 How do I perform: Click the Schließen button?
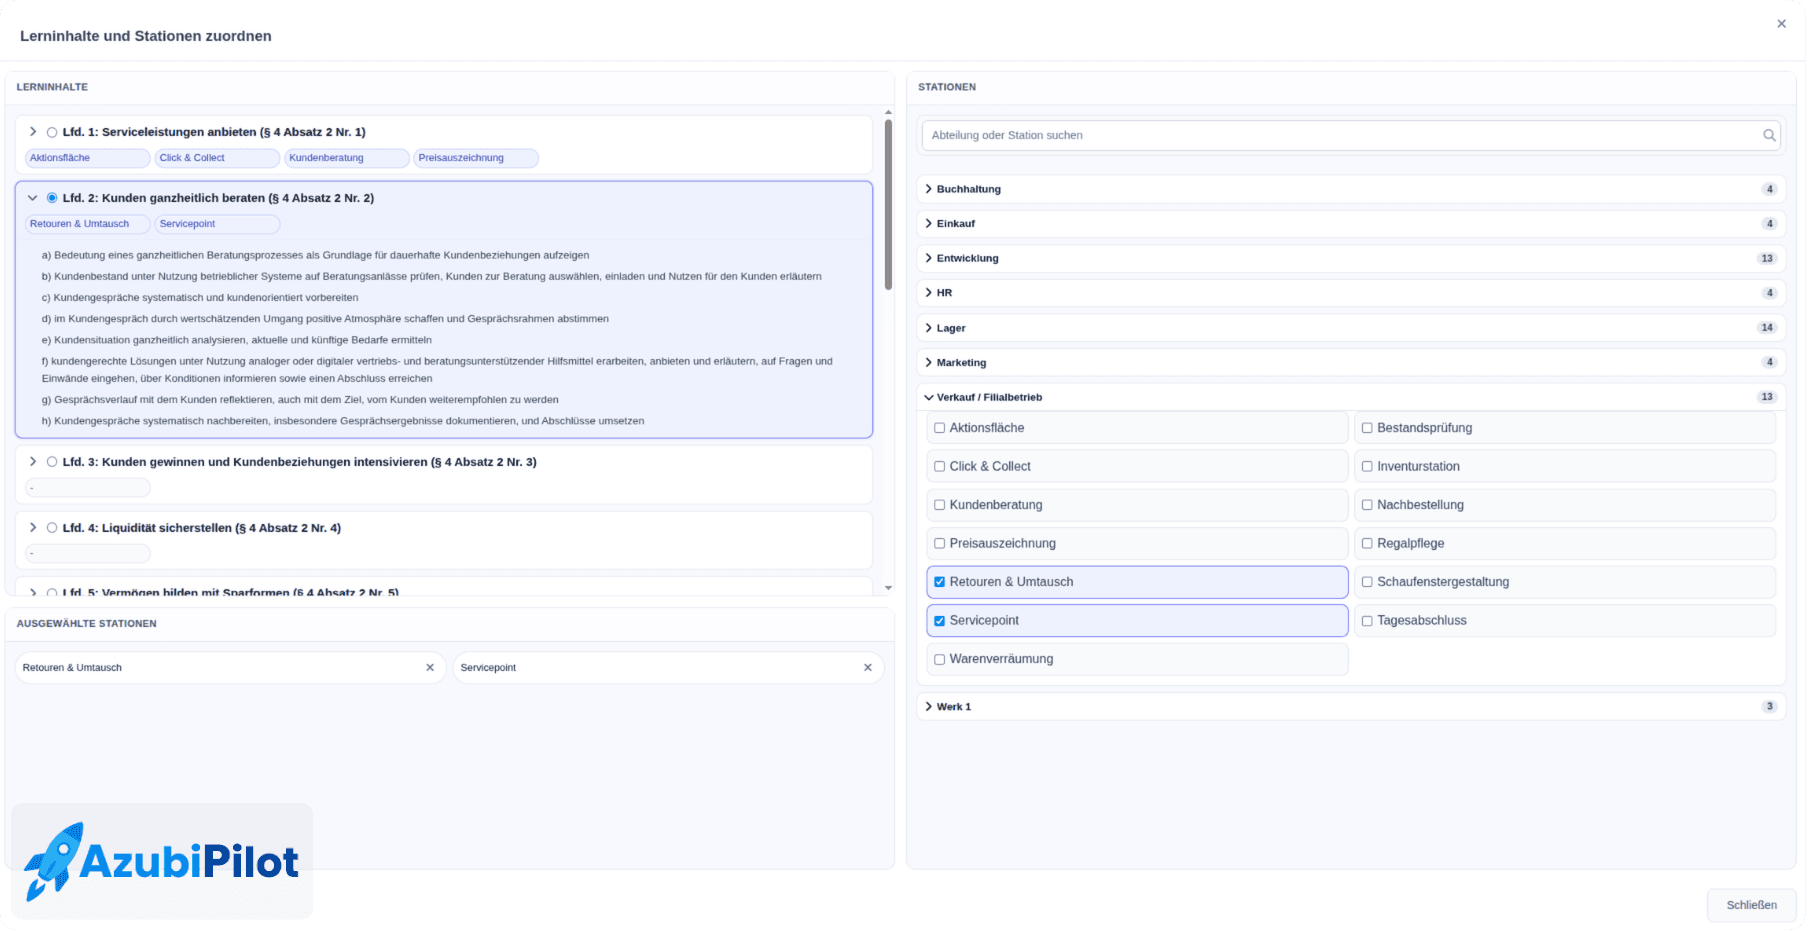pyautogui.click(x=1751, y=905)
